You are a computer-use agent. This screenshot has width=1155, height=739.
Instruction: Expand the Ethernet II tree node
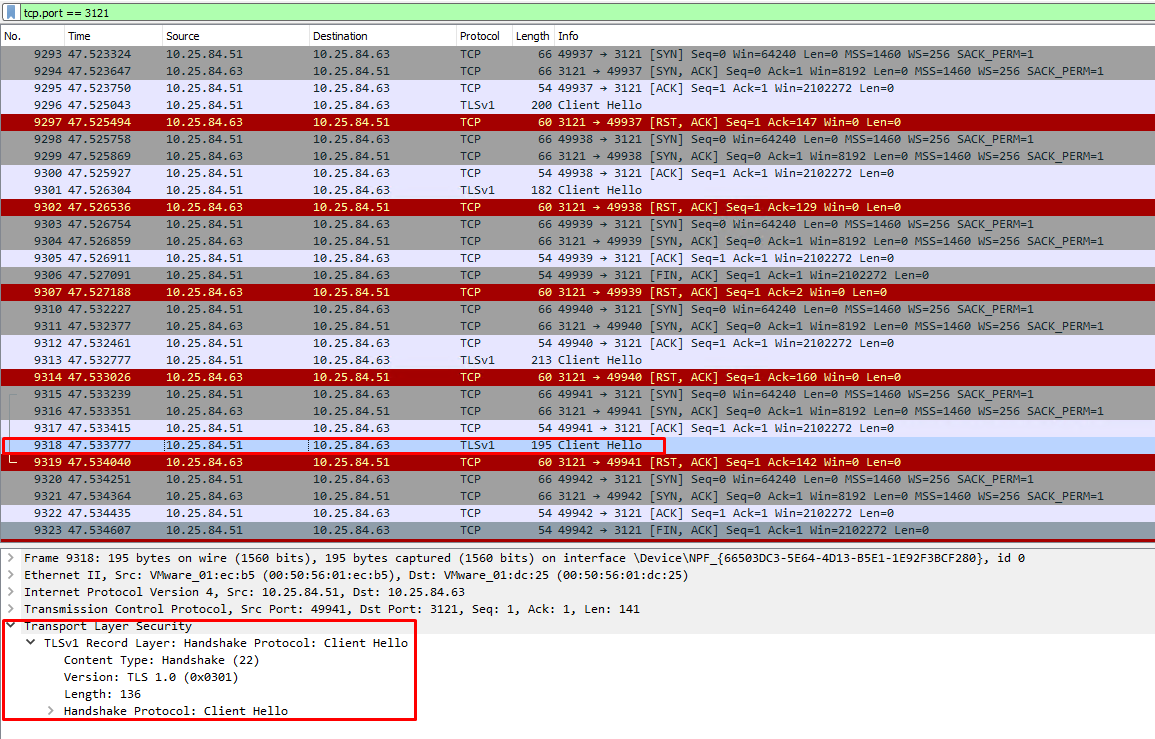click(x=11, y=575)
